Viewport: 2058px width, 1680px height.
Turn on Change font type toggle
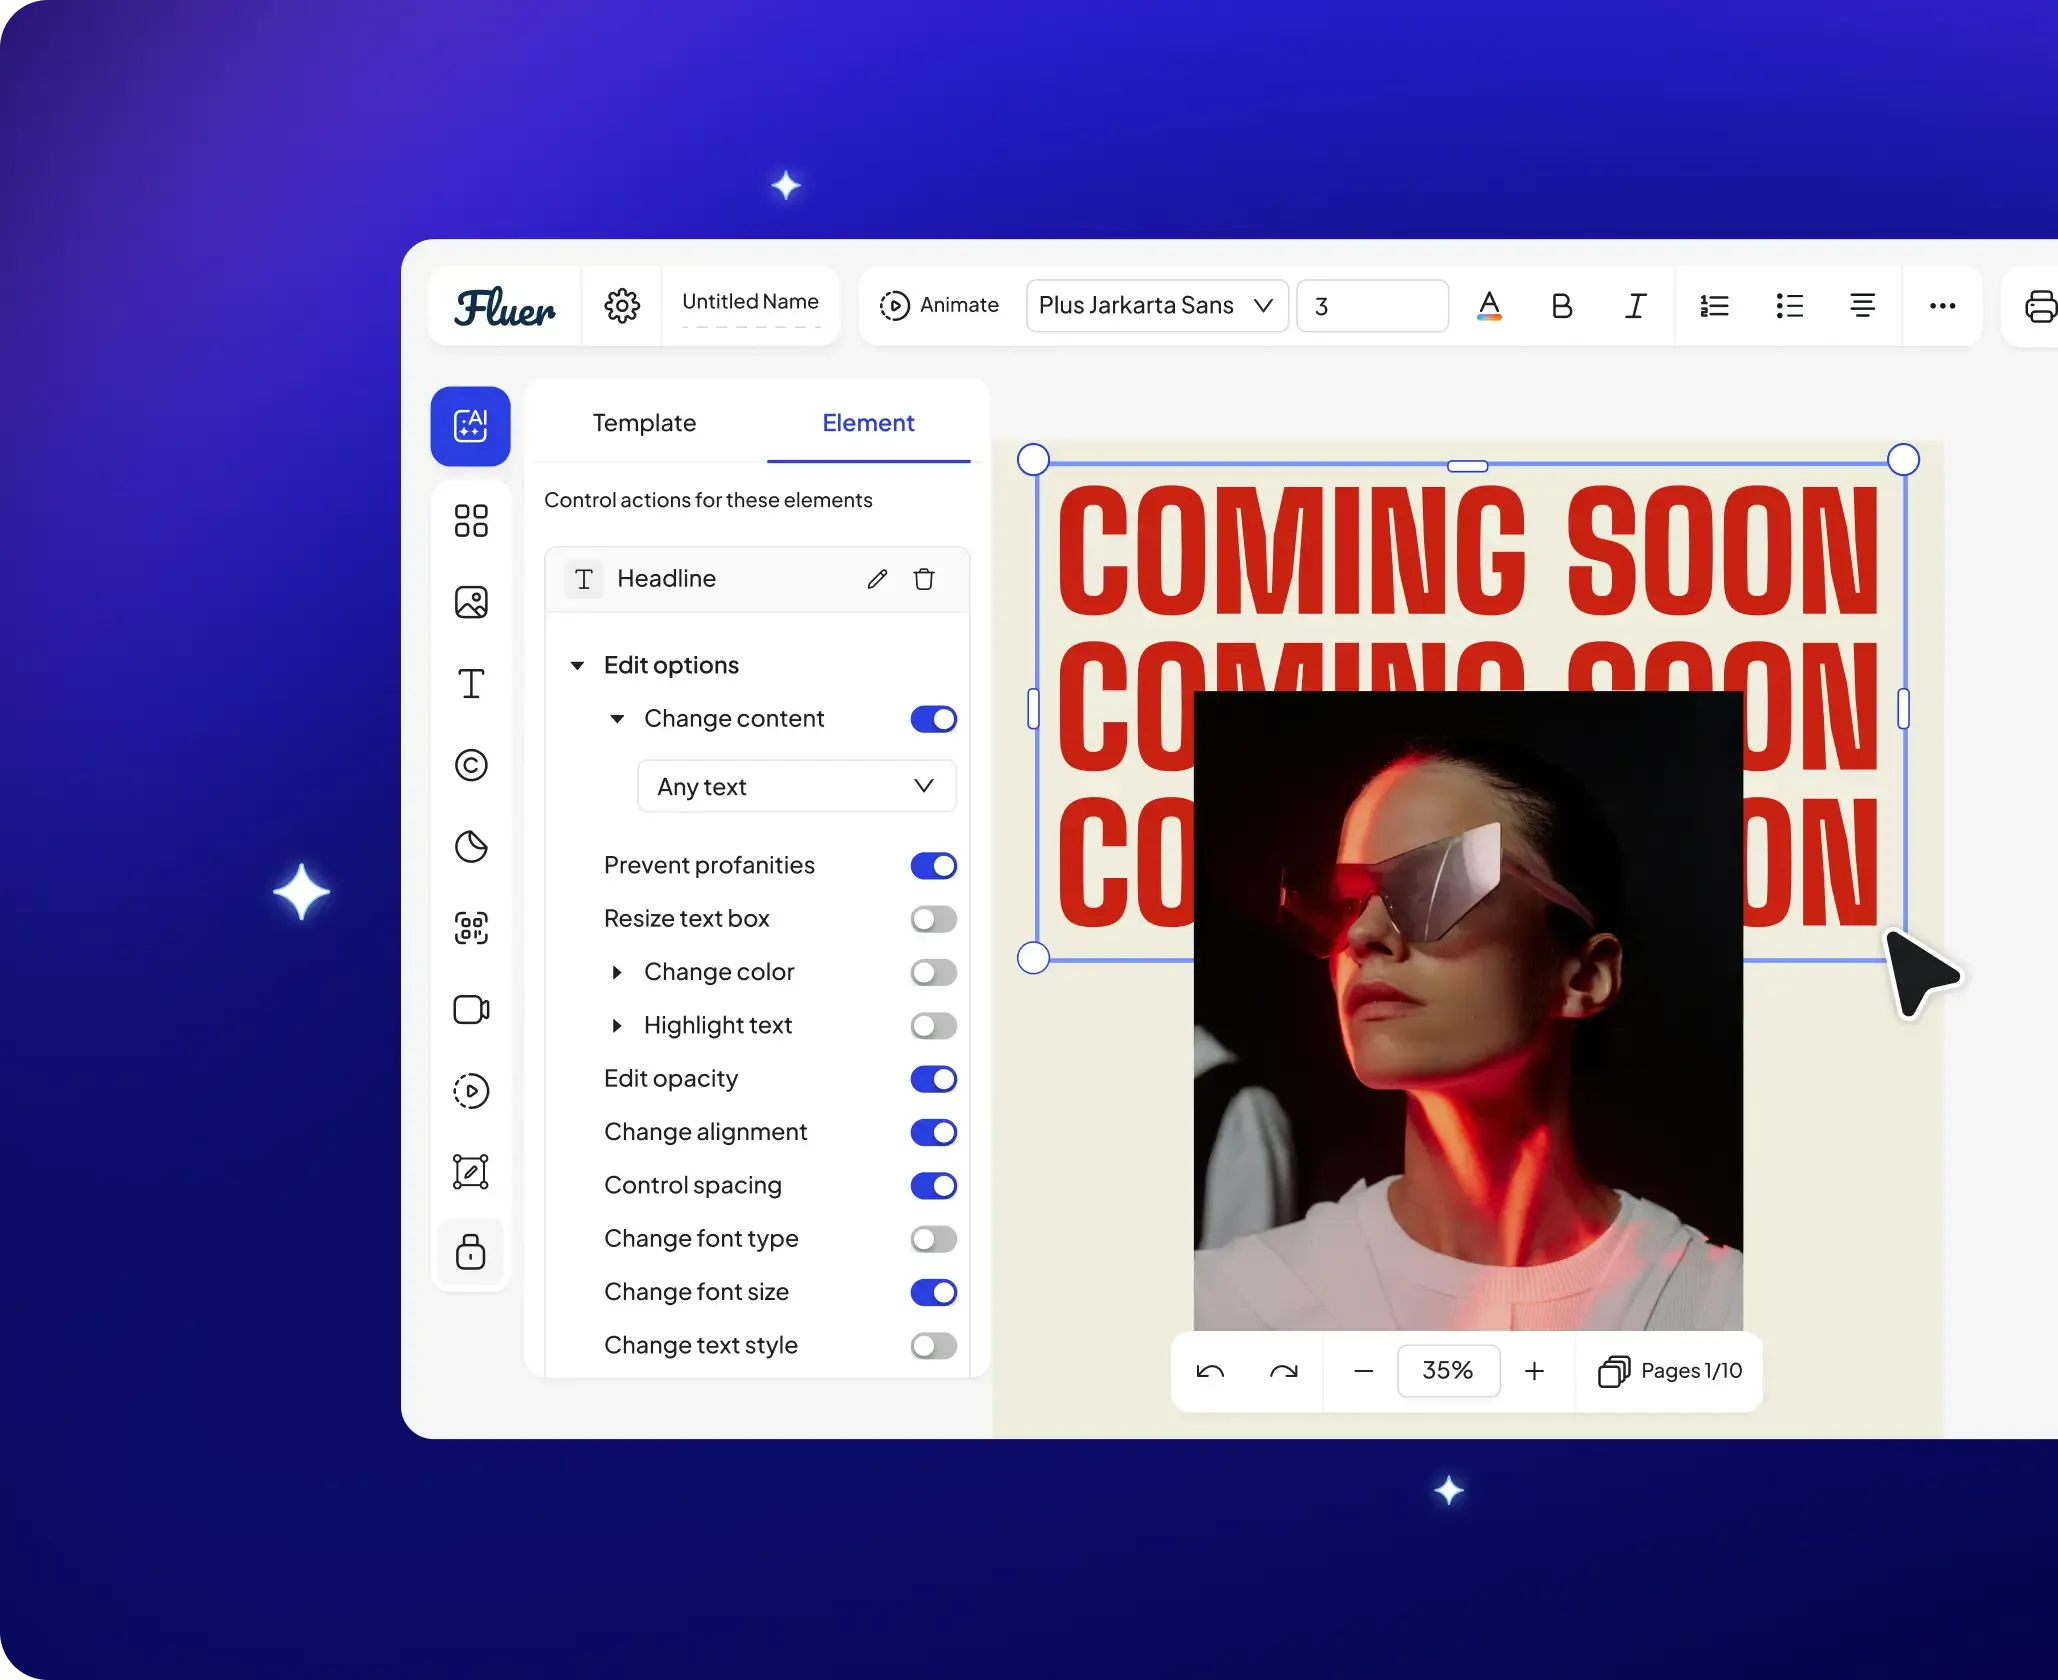coord(933,1239)
